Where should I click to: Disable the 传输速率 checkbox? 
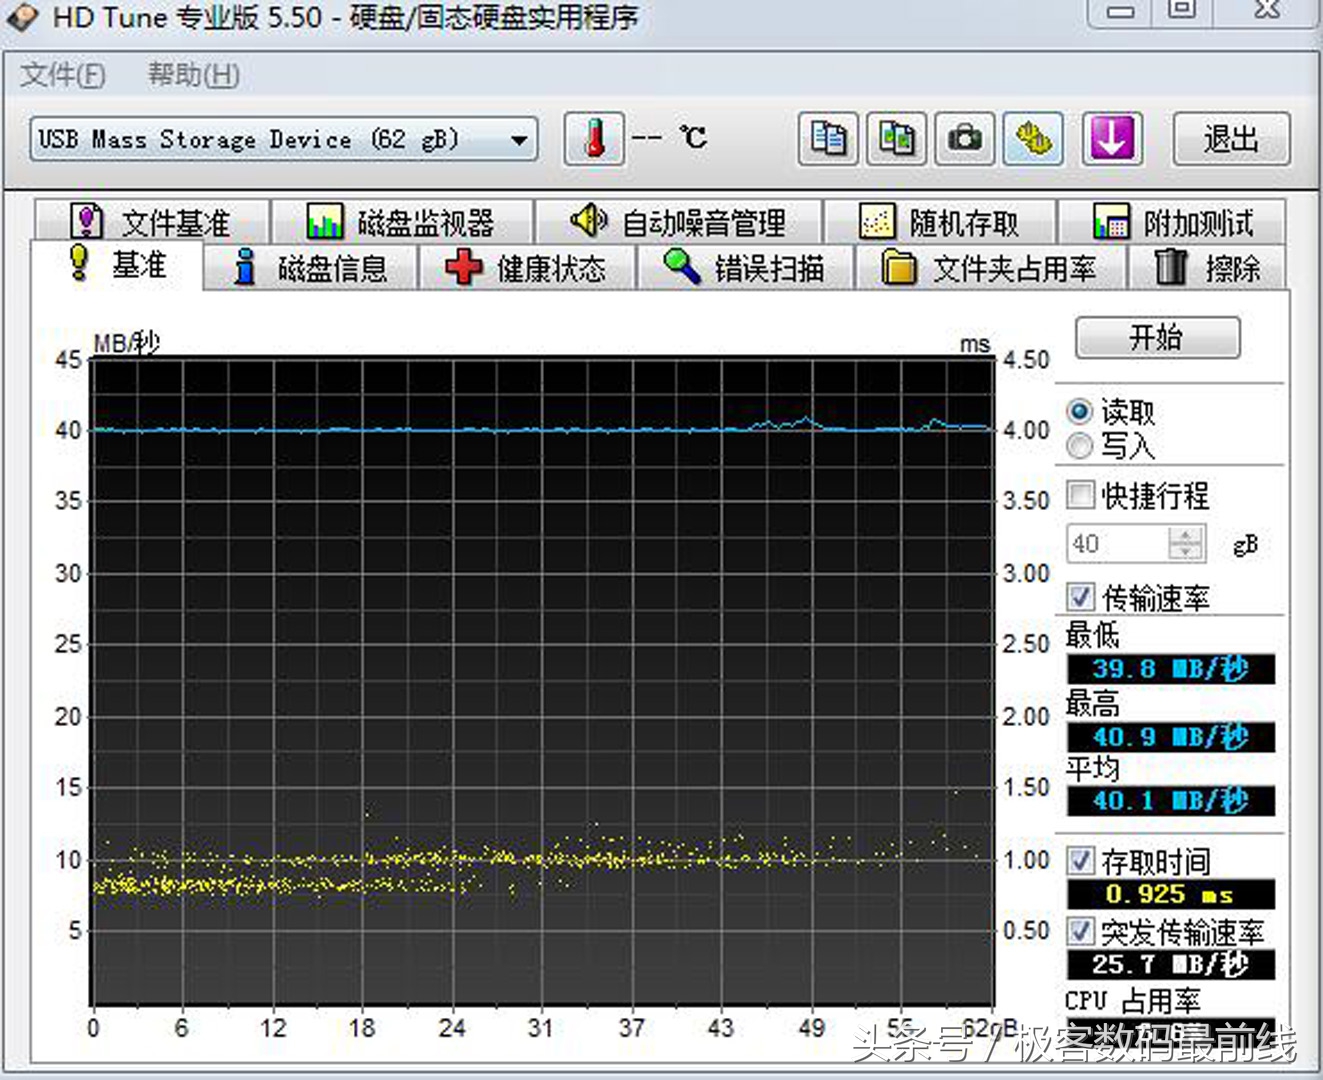tap(1081, 597)
